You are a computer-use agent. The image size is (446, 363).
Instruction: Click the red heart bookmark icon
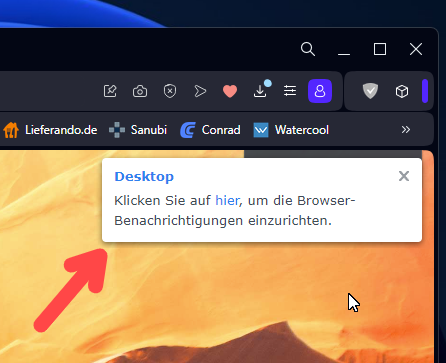pyautogui.click(x=230, y=91)
